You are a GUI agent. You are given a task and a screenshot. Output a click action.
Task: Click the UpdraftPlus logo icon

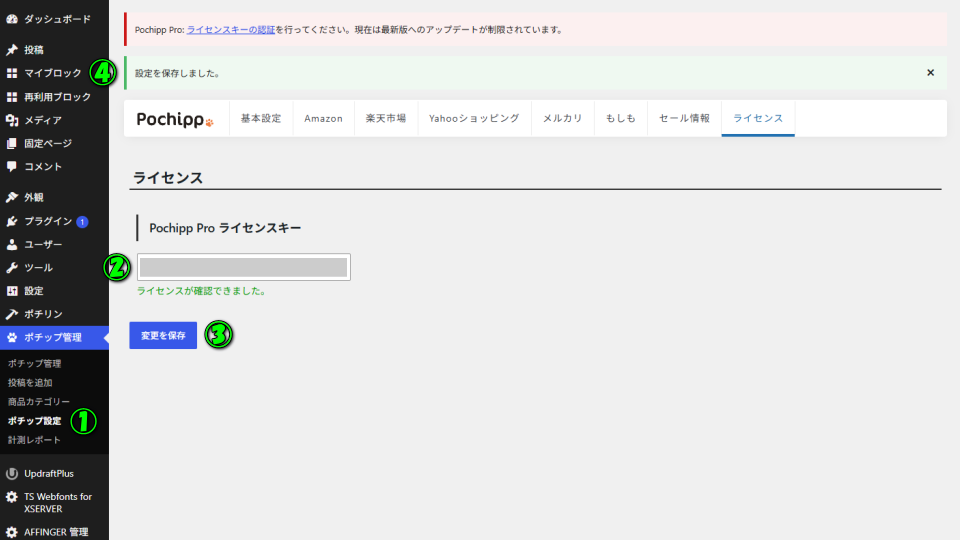(x=12, y=473)
